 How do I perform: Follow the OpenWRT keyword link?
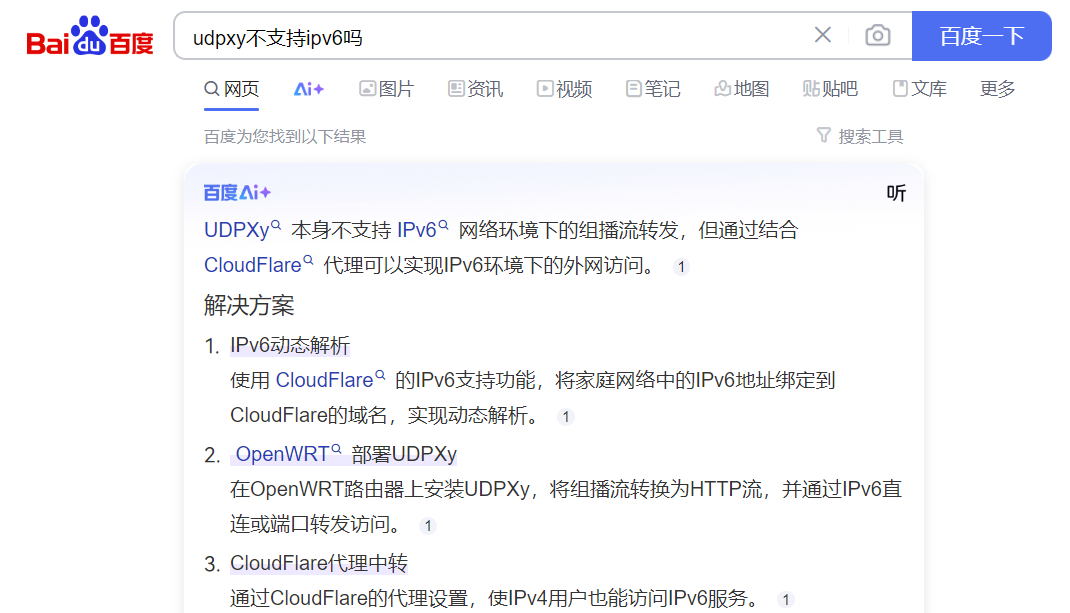(x=288, y=454)
